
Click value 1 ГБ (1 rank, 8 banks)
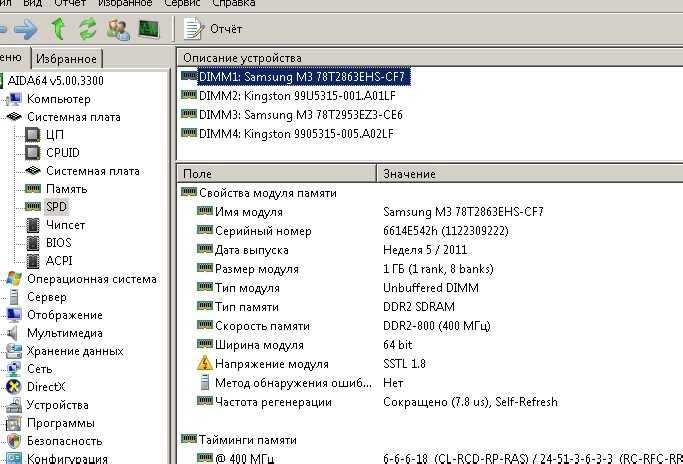click(x=438, y=269)
